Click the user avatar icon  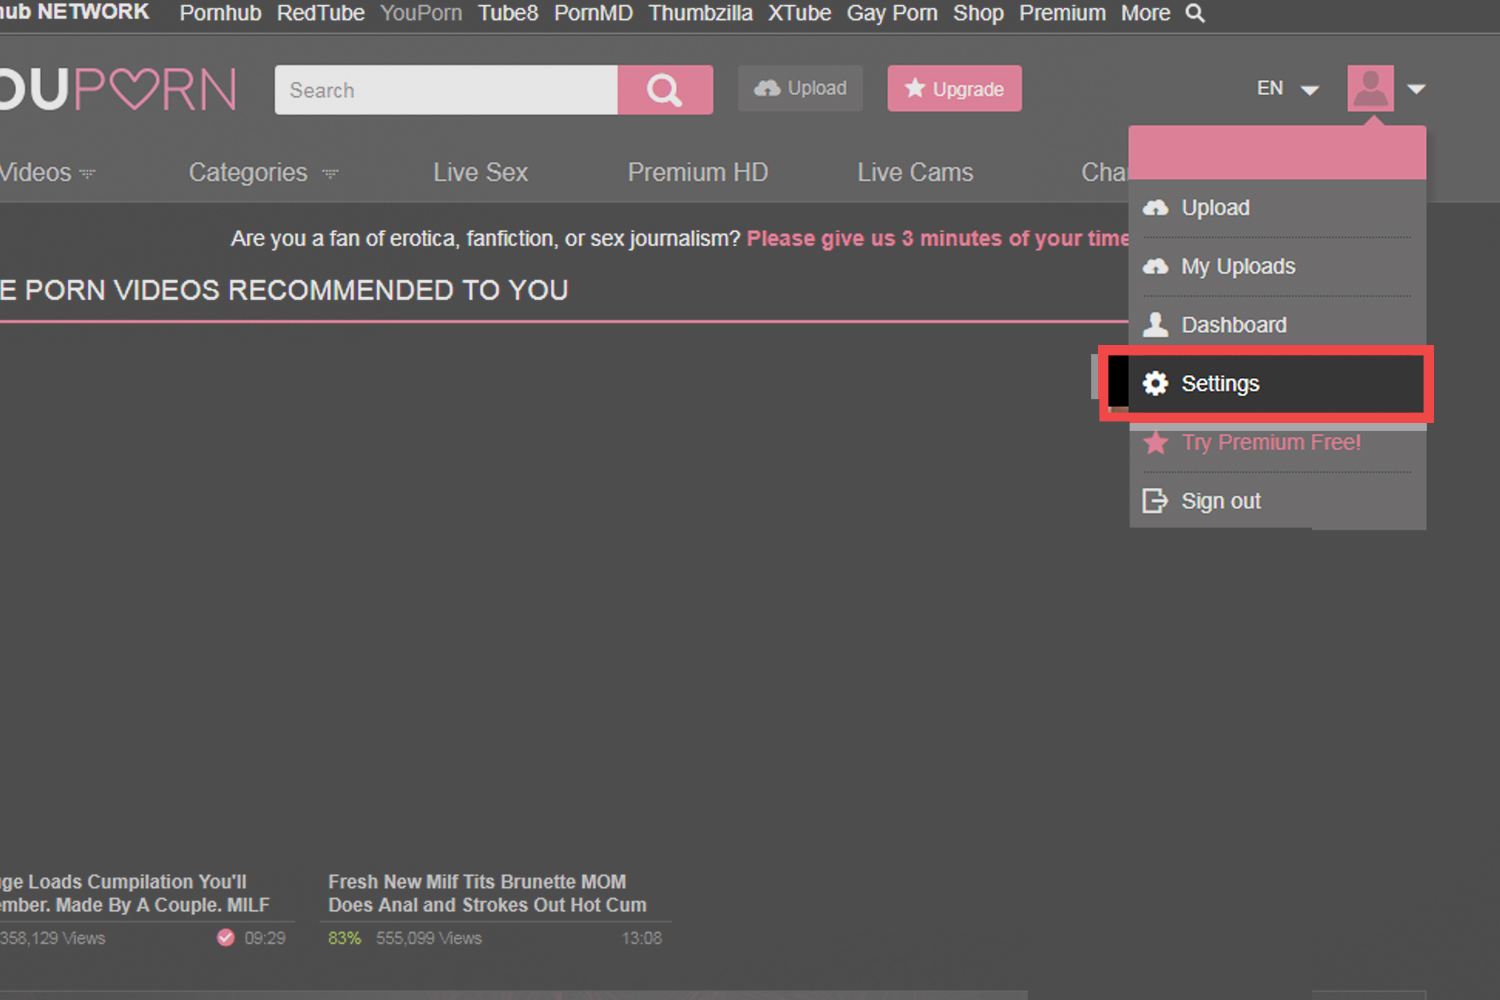click(1370, 88)
